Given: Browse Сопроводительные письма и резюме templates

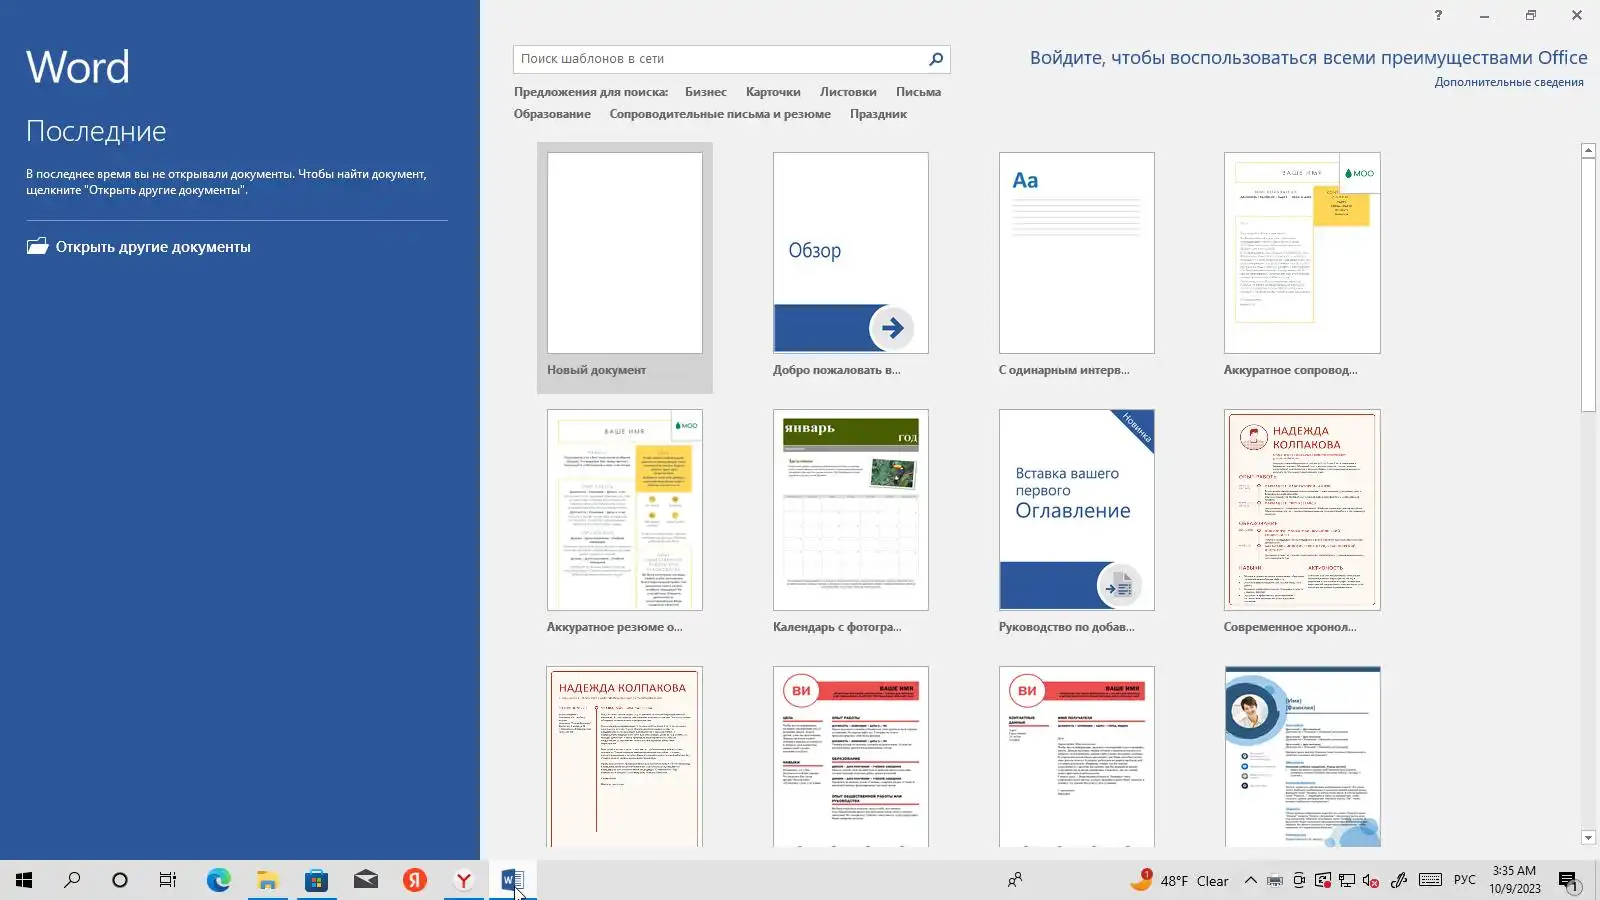Looking at the screenshot, I should click(x=720, y=114).
